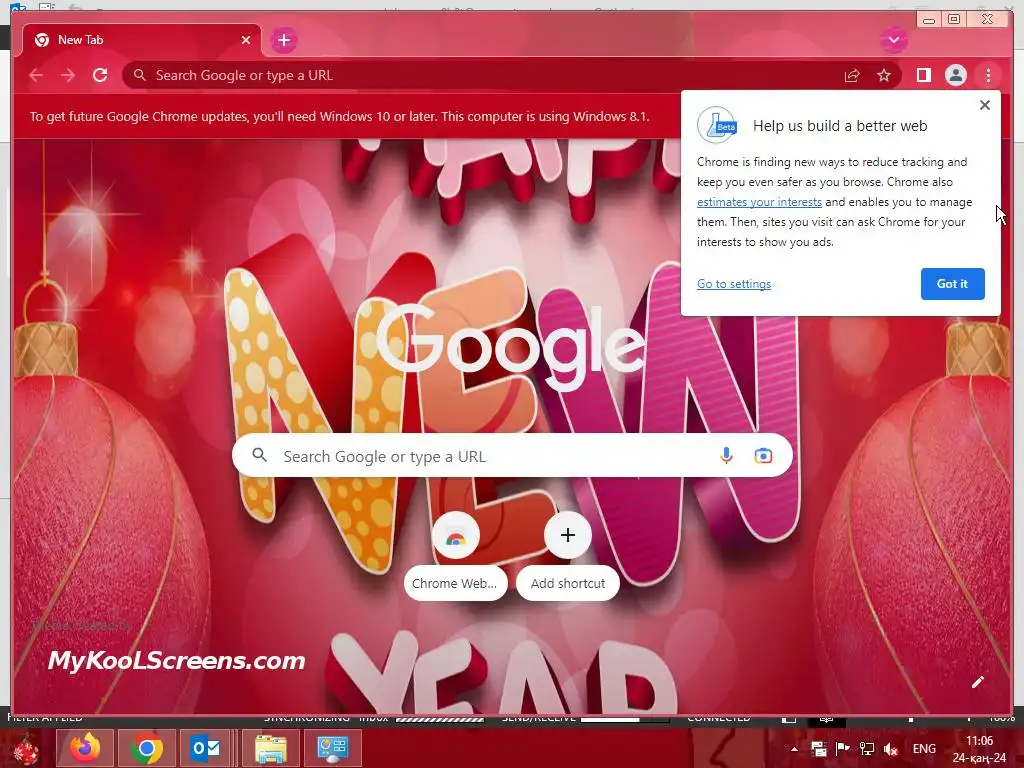Search by image with camera icon
Screen dimensions: 1024x768
[763, 456]
